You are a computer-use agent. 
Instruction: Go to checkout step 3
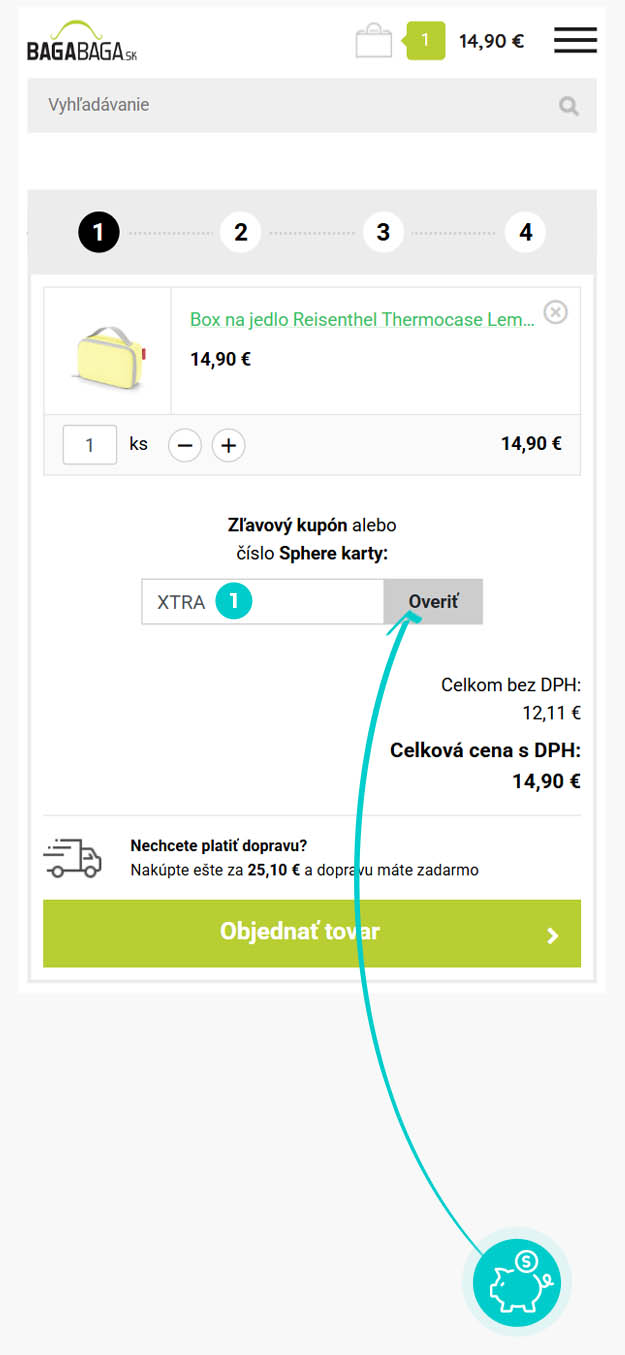click(383, 233)
